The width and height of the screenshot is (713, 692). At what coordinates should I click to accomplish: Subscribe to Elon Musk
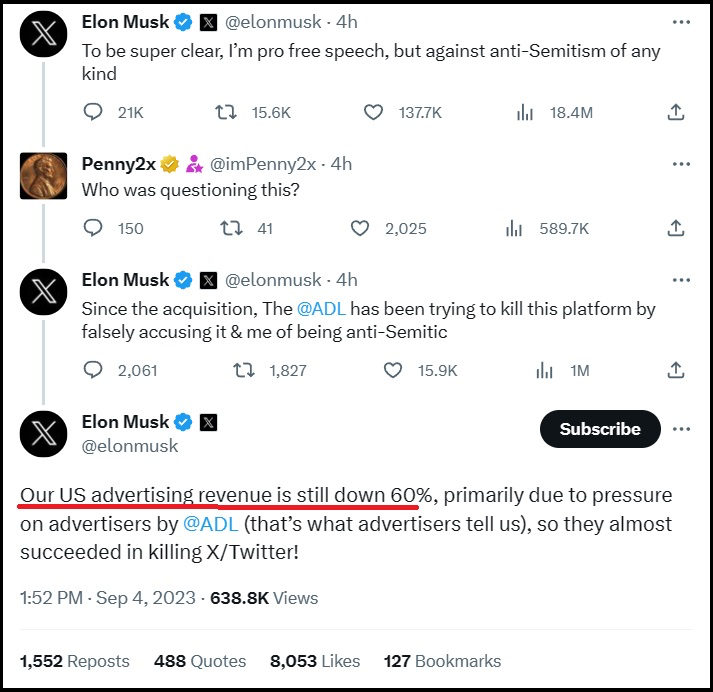pos(600,429)
